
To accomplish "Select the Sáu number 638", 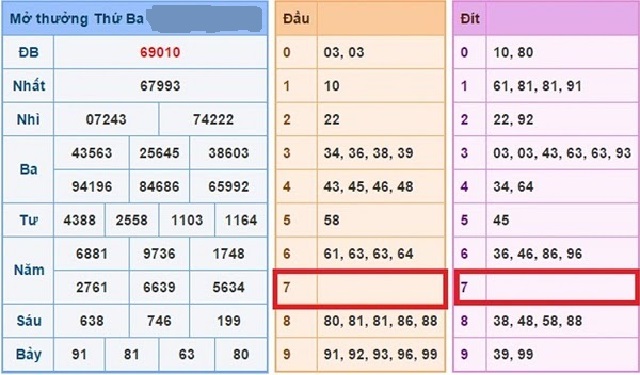I will tap(92, 320).
